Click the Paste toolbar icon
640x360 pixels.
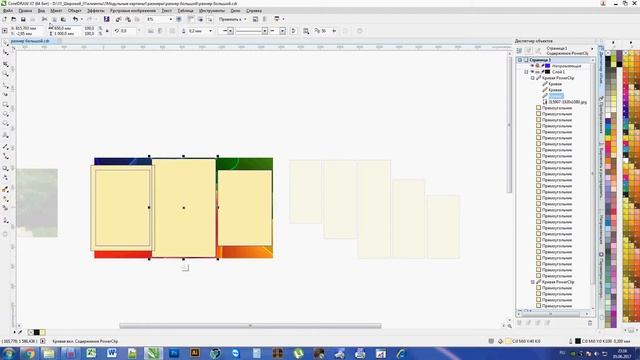pyautogui.click(x=63, y=19)
